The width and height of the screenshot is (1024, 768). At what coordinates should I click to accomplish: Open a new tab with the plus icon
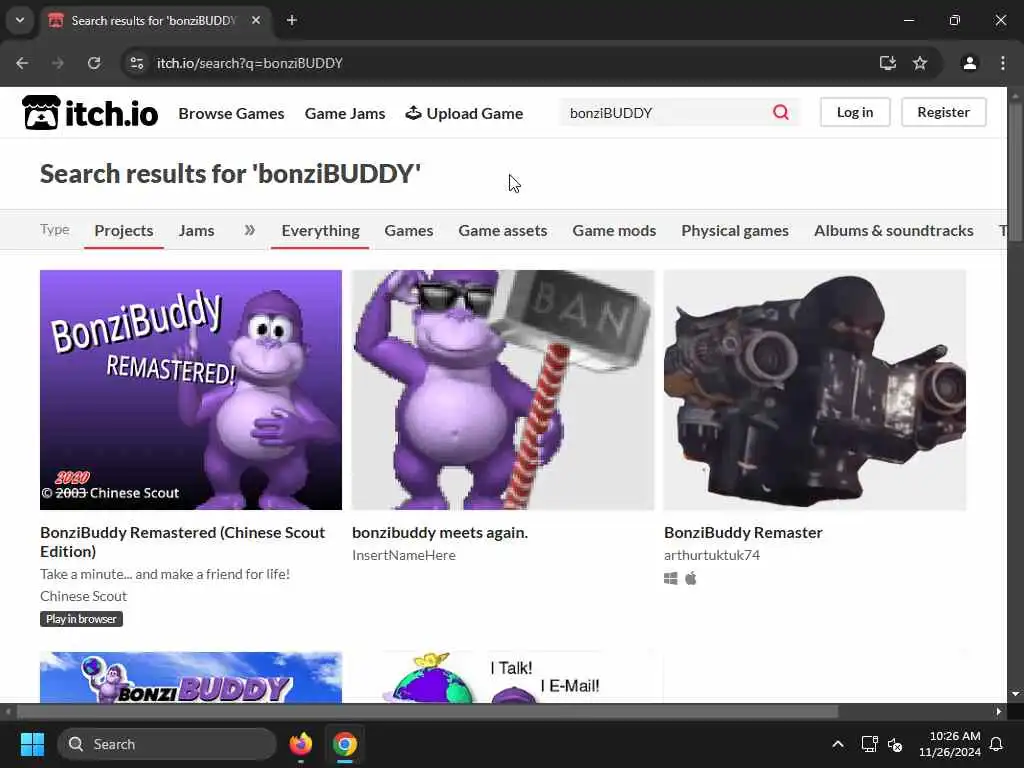point(292,20)
